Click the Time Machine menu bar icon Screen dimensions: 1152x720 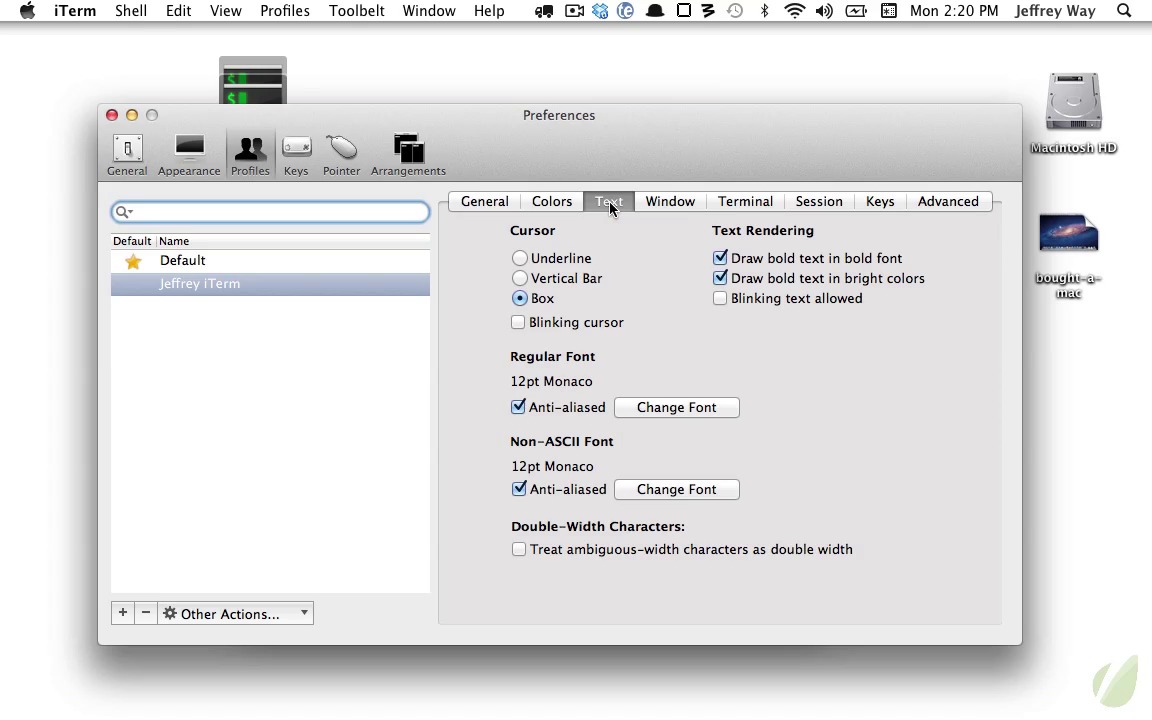[x=735, y=11]
